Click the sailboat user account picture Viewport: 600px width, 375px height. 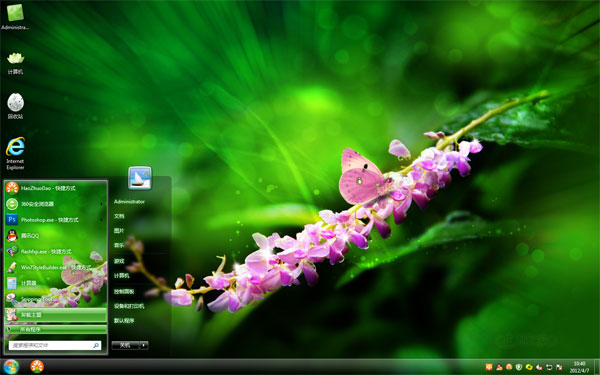[140, 178]
